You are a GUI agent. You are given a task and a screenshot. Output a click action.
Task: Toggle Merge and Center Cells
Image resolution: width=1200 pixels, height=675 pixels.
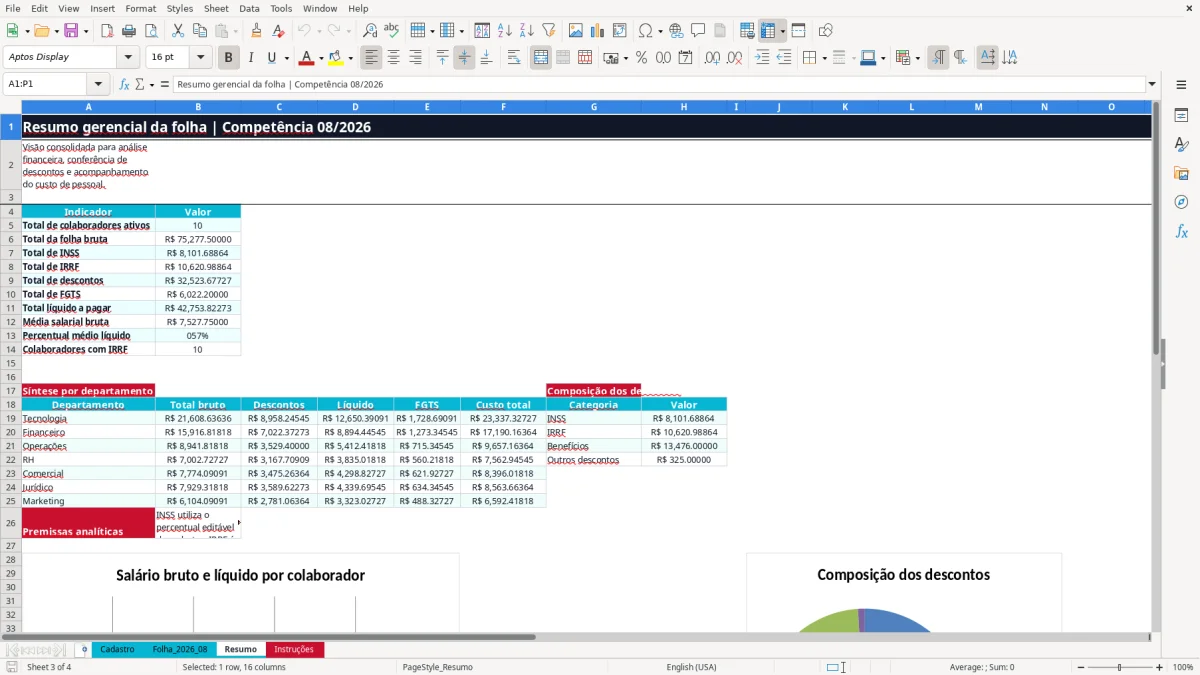(x=541, y=58)
